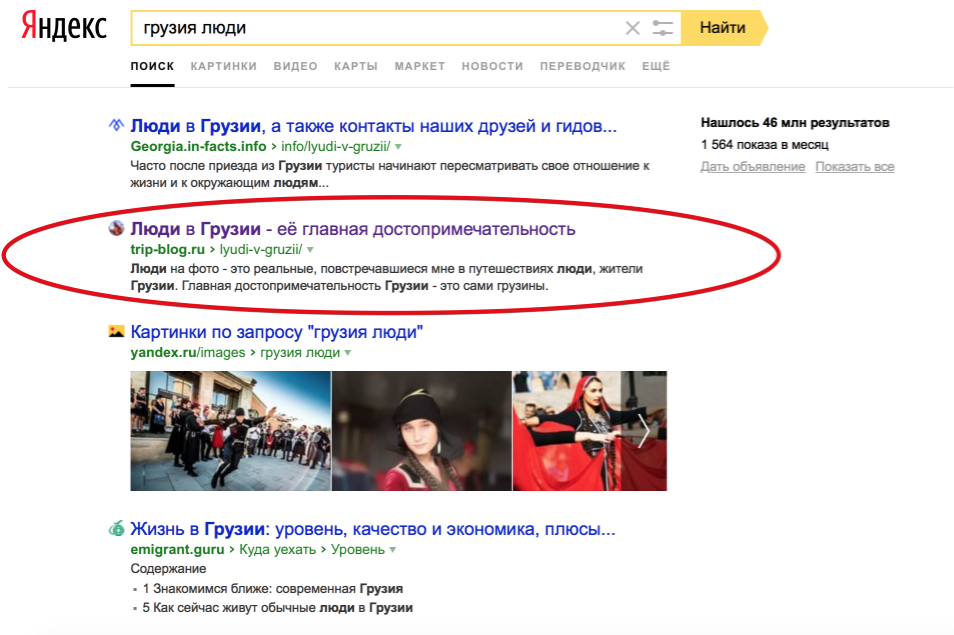Click Georgia.in-facts.info favicon icon
Image resolution: width=954 pixels, height=635 pixels.
tap(116, 125)
